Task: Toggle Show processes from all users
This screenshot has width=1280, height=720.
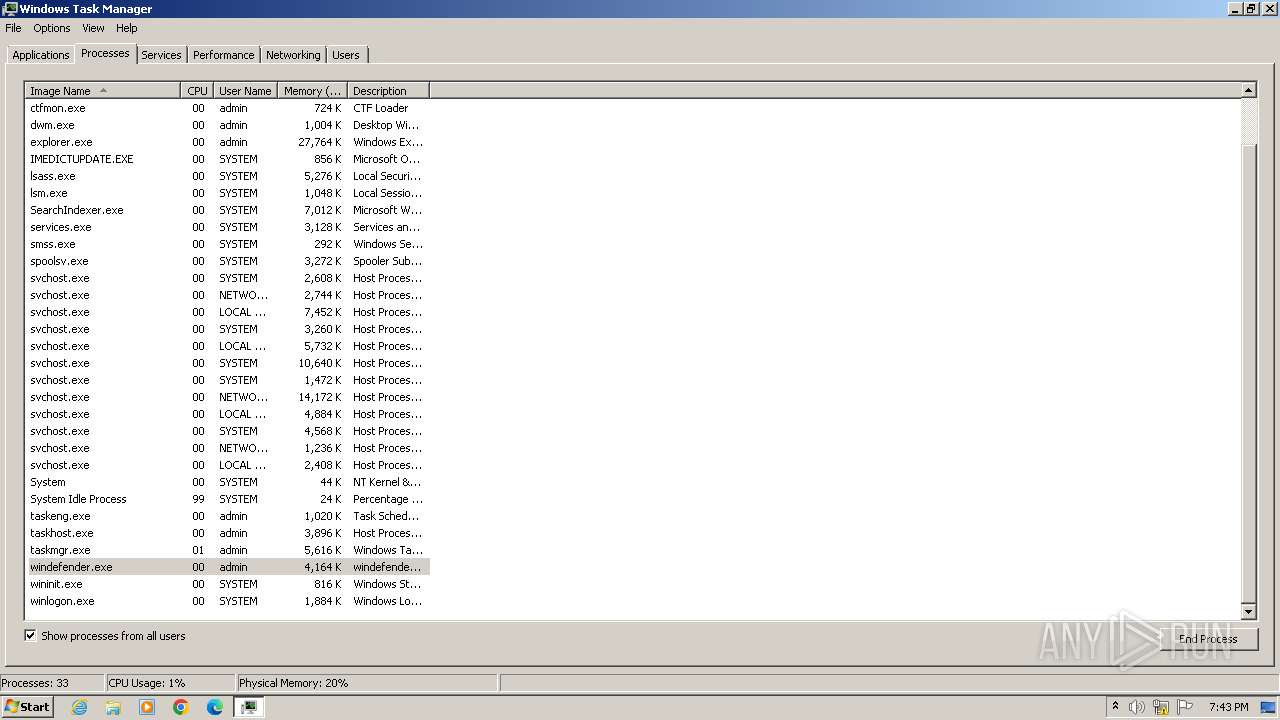Action: tap(30, 636)
